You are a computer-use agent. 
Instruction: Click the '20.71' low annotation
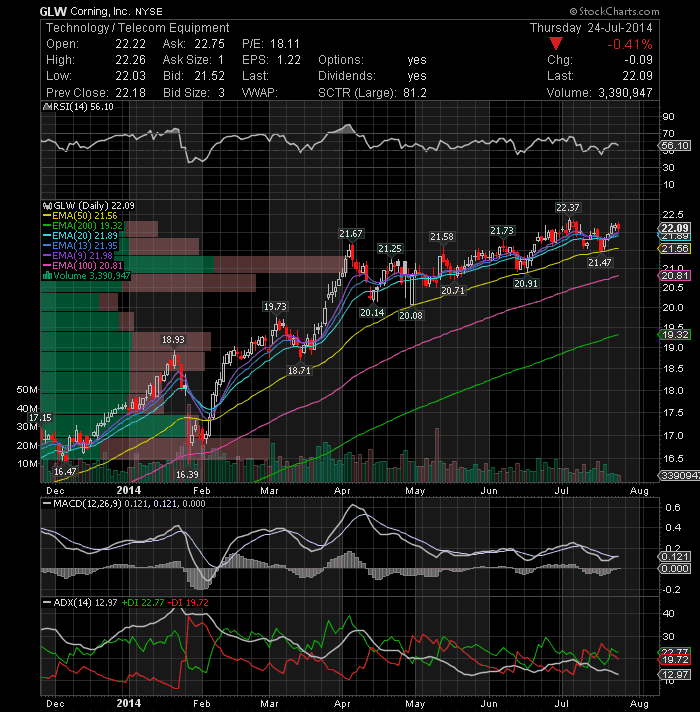(x=453, y=290)
